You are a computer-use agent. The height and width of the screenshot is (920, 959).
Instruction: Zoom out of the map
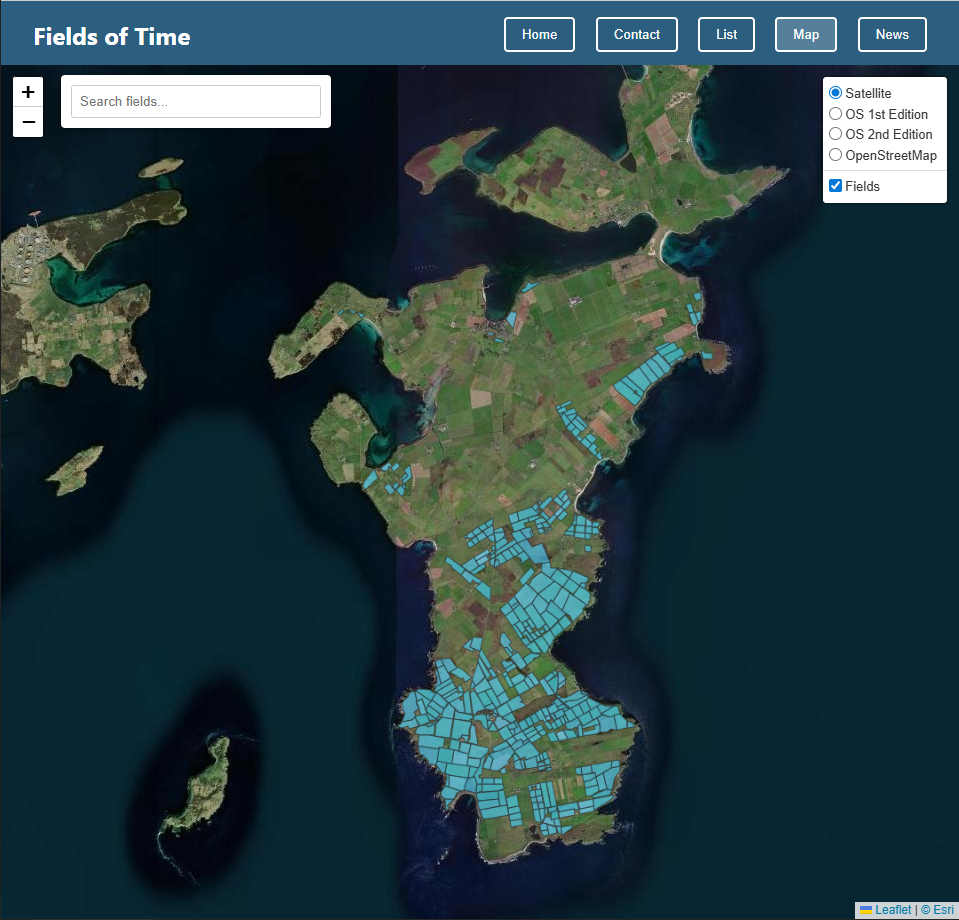pyautogui.click(x=28, y=122)
